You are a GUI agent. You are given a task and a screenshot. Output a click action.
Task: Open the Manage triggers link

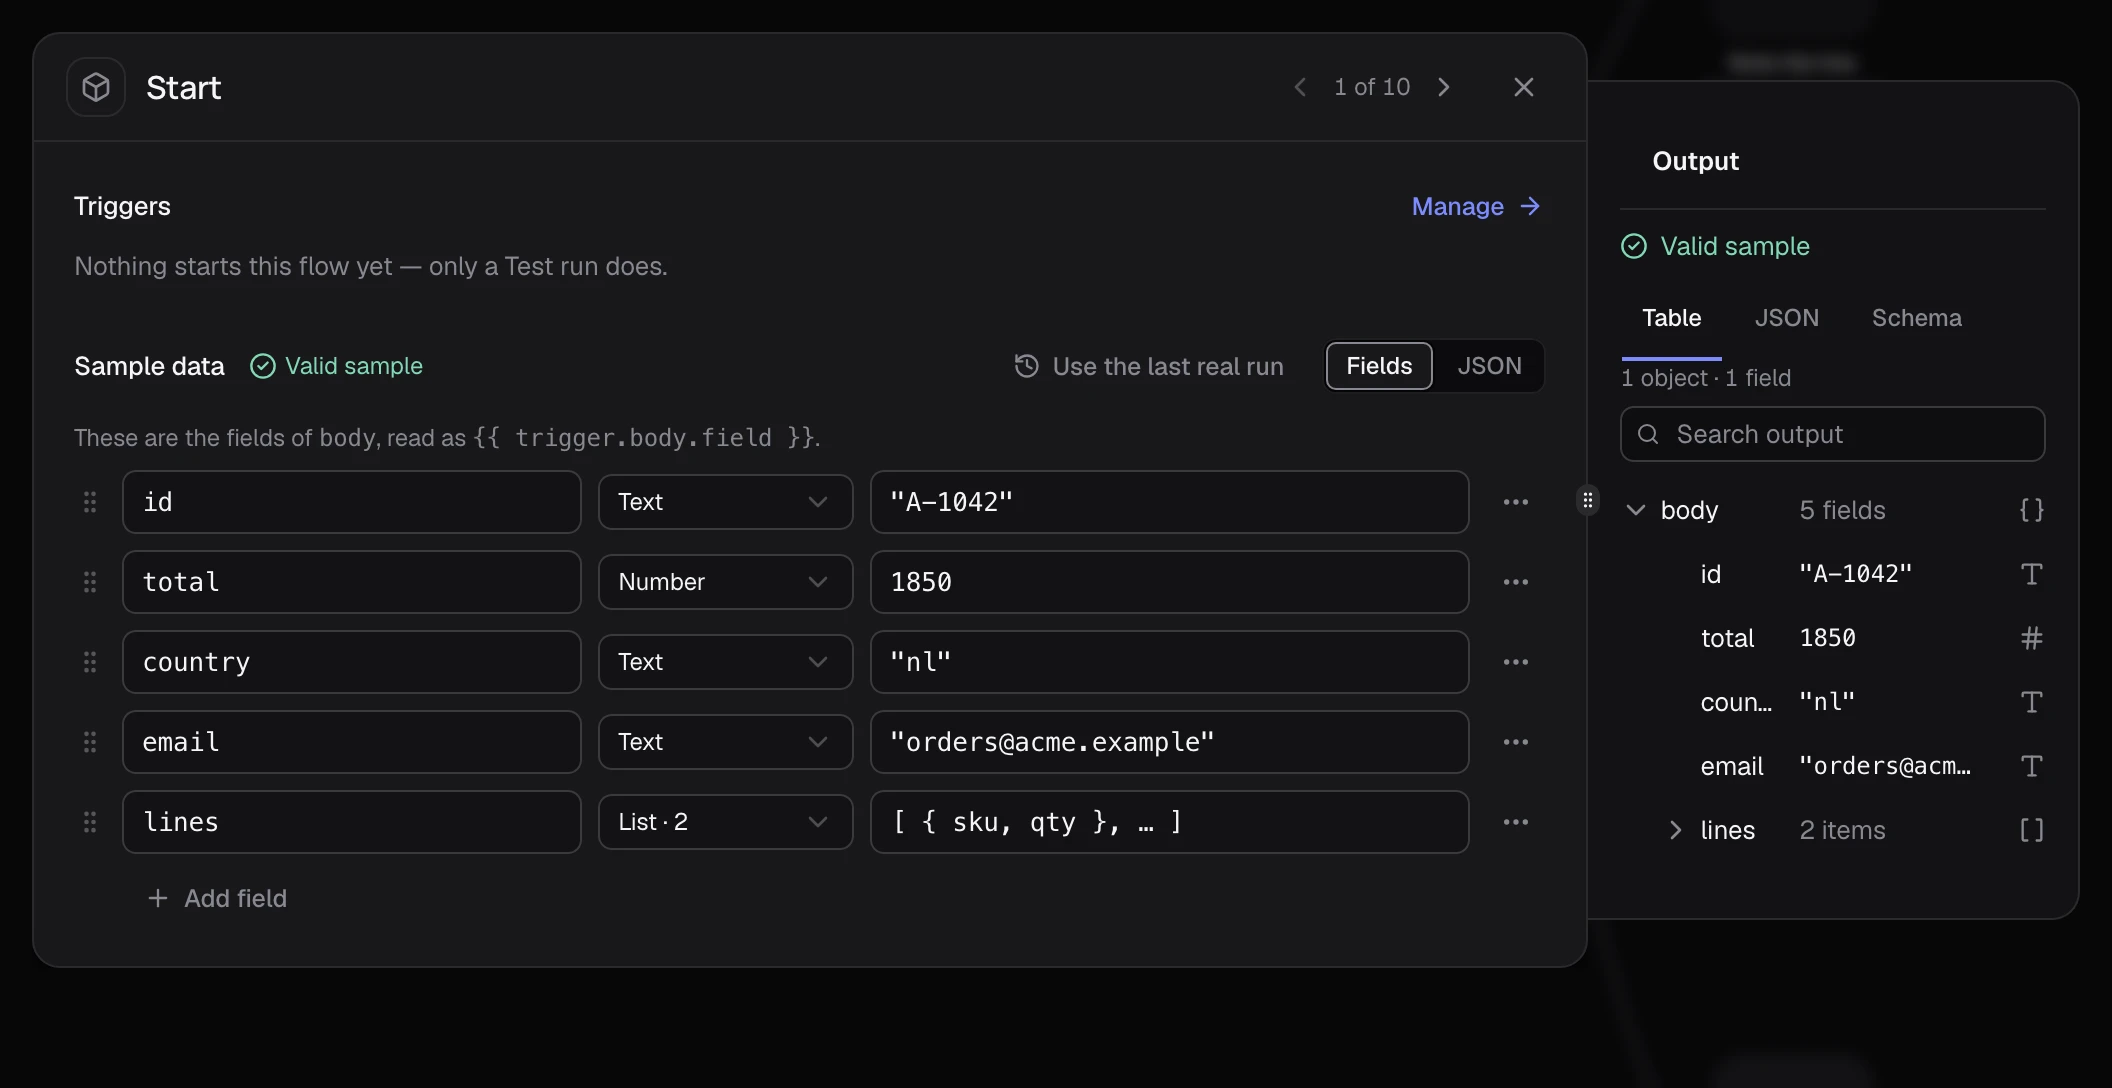(1476, 206)
